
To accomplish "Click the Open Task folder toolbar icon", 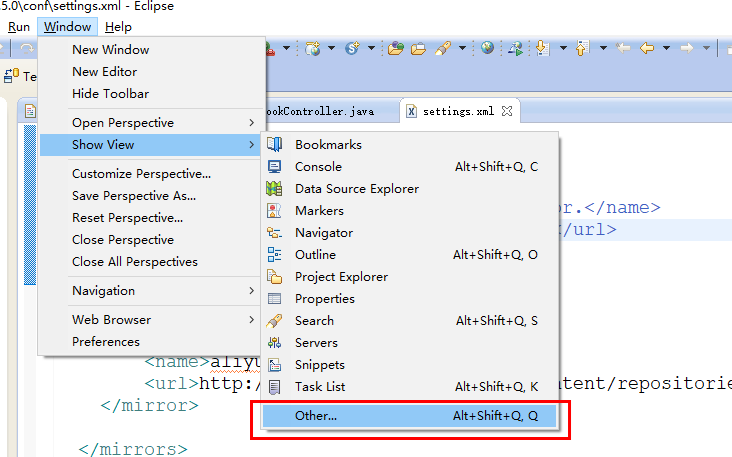I will coord(418,48).
